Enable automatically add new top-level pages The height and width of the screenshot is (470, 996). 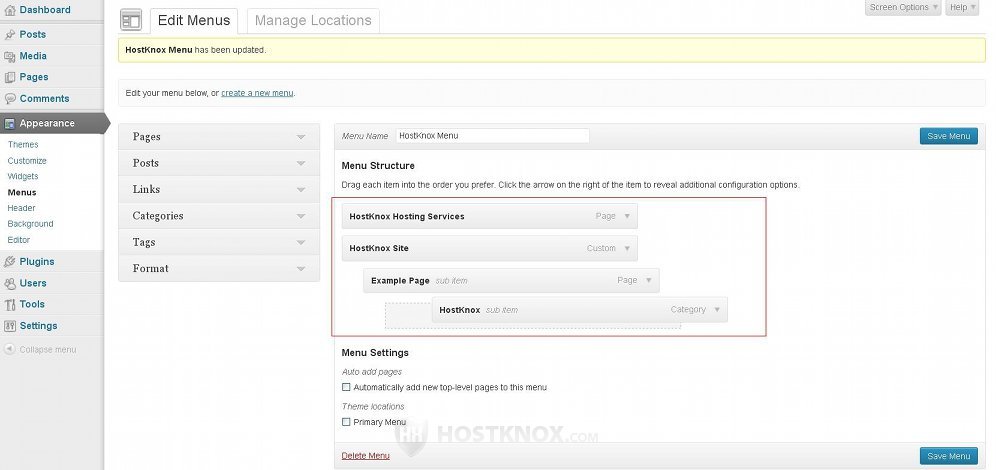pyautogui.click(x=346, y=387)
